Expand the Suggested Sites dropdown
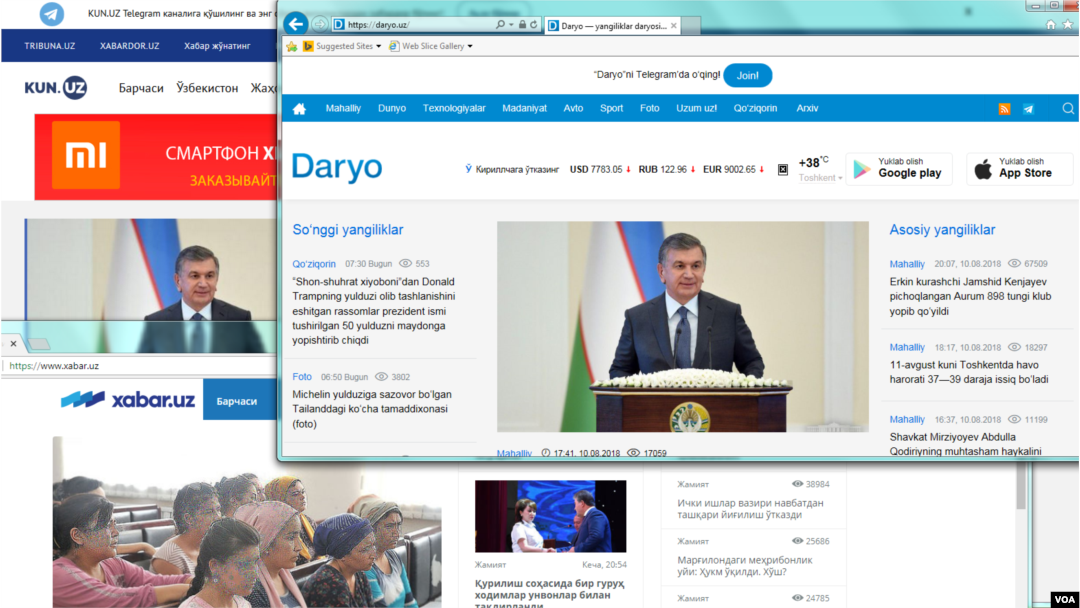This screenshot has width=1080, height=608. click(x=378, y=46)
